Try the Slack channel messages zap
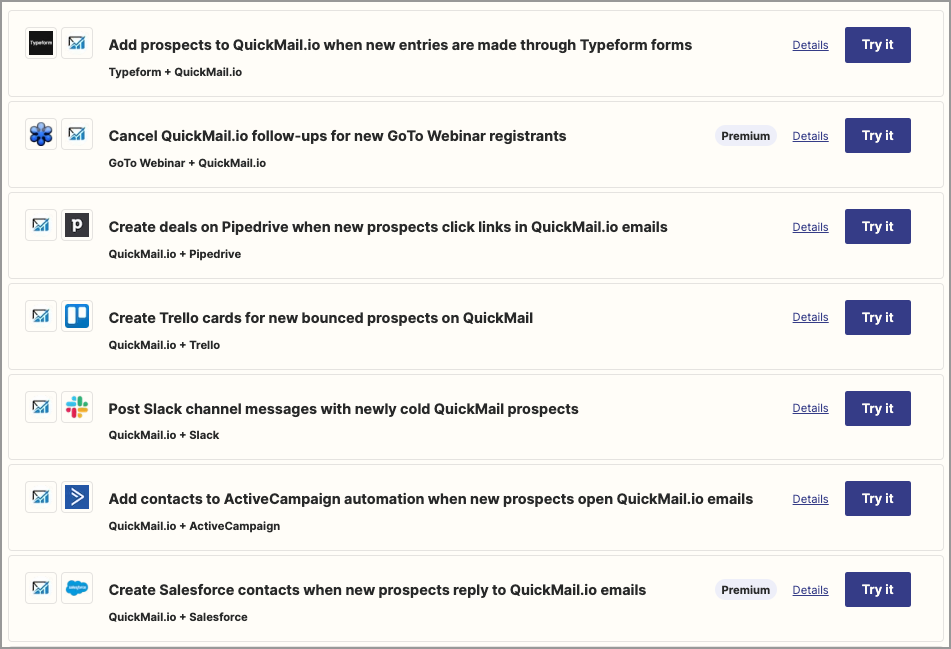This screenshot has width=951, height=649. [x=877, y=408]
